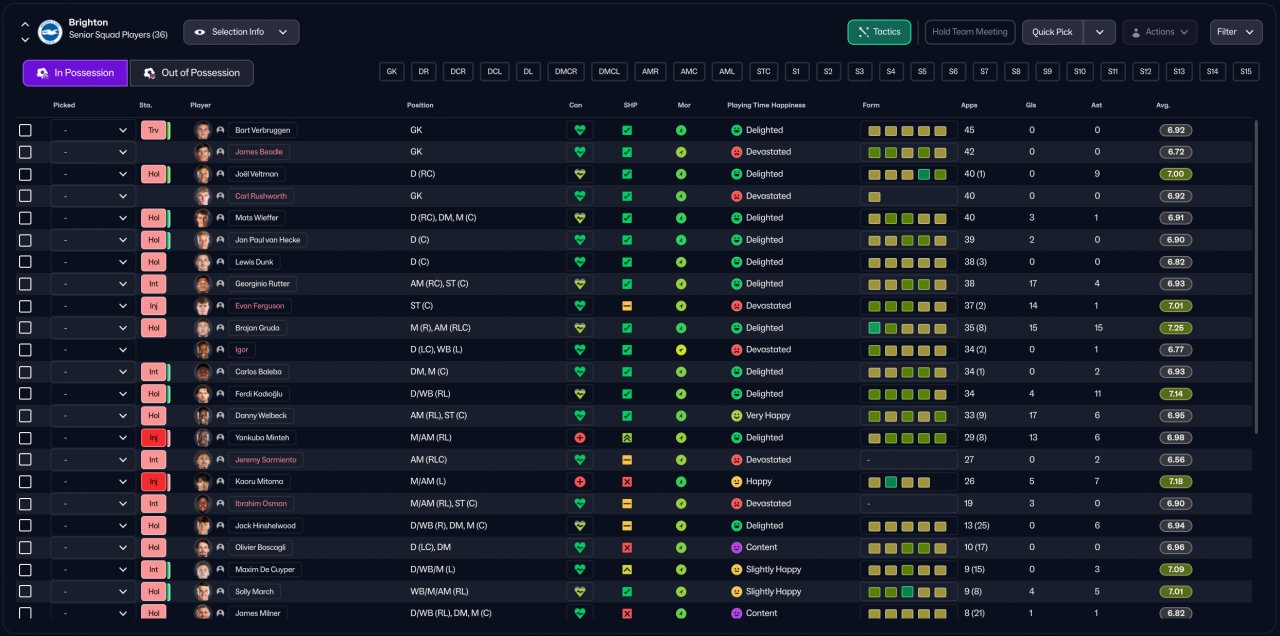1280x636 pixels.
Task: Click Joël Veltman's condition heart icon
Action: click(579, 174)
